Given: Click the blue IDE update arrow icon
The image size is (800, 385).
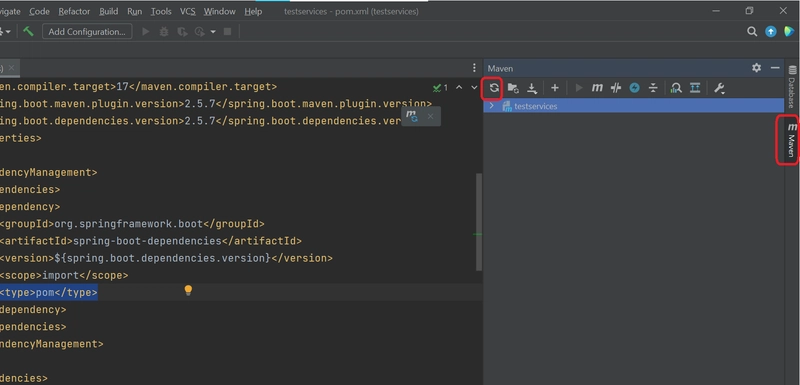Looking at the screenshot, I should click(770, 32).
